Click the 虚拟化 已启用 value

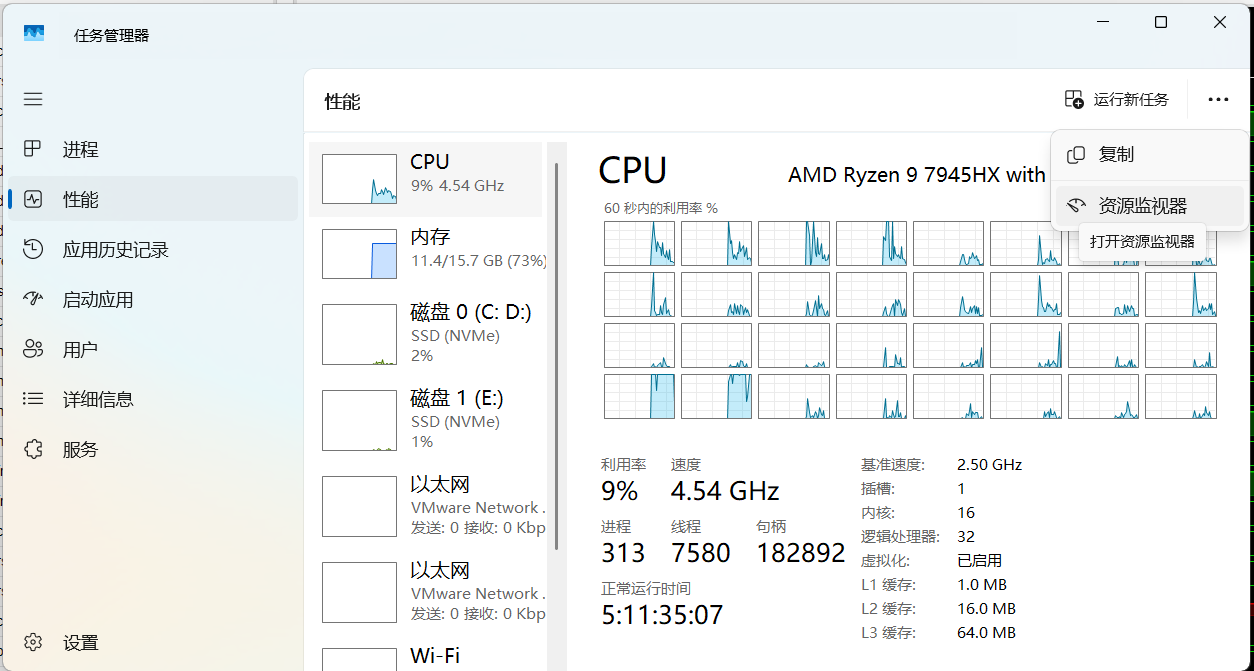[x=979, y=561]
